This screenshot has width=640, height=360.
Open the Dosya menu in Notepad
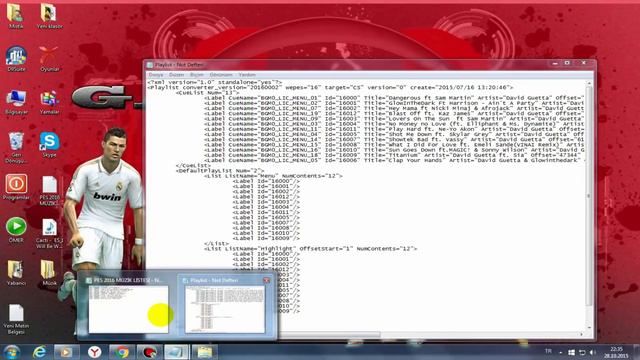(x=156, y=75)
